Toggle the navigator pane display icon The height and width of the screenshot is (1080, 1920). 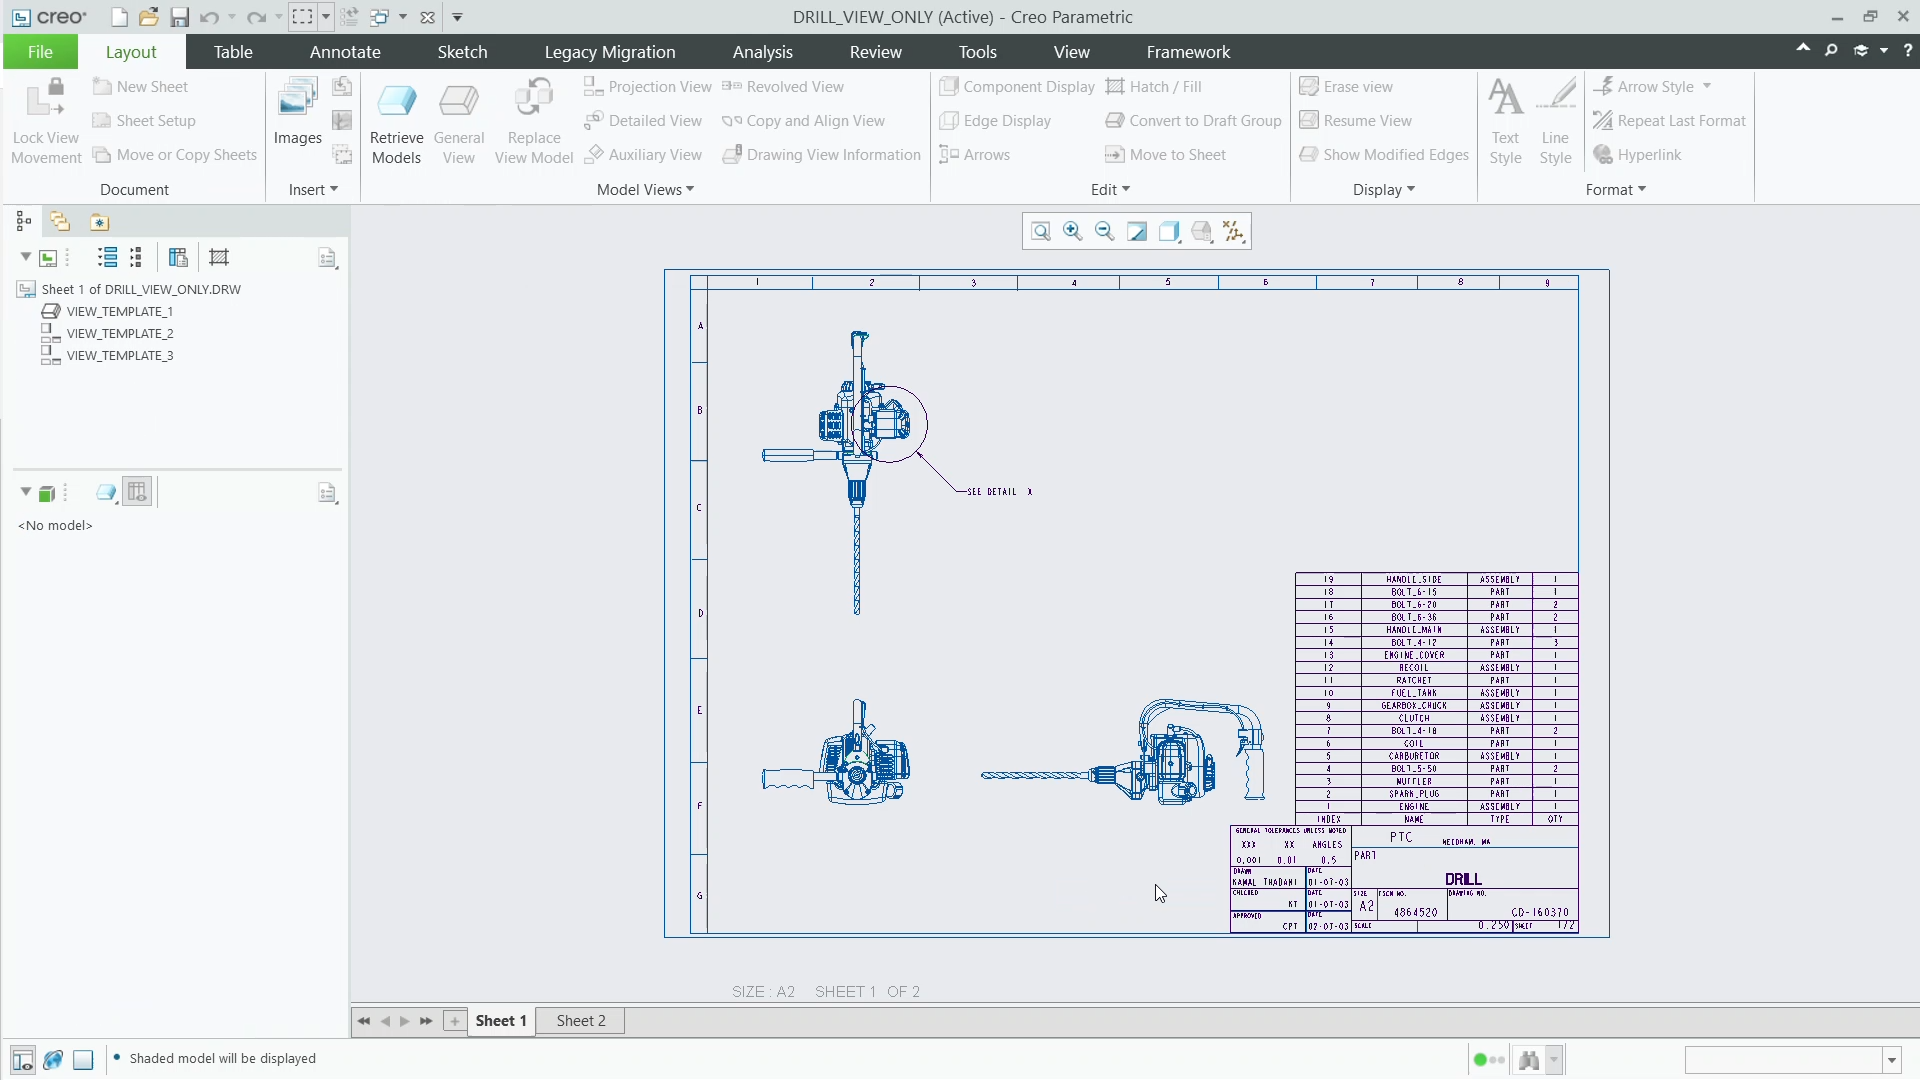(x=23, y=1060)
